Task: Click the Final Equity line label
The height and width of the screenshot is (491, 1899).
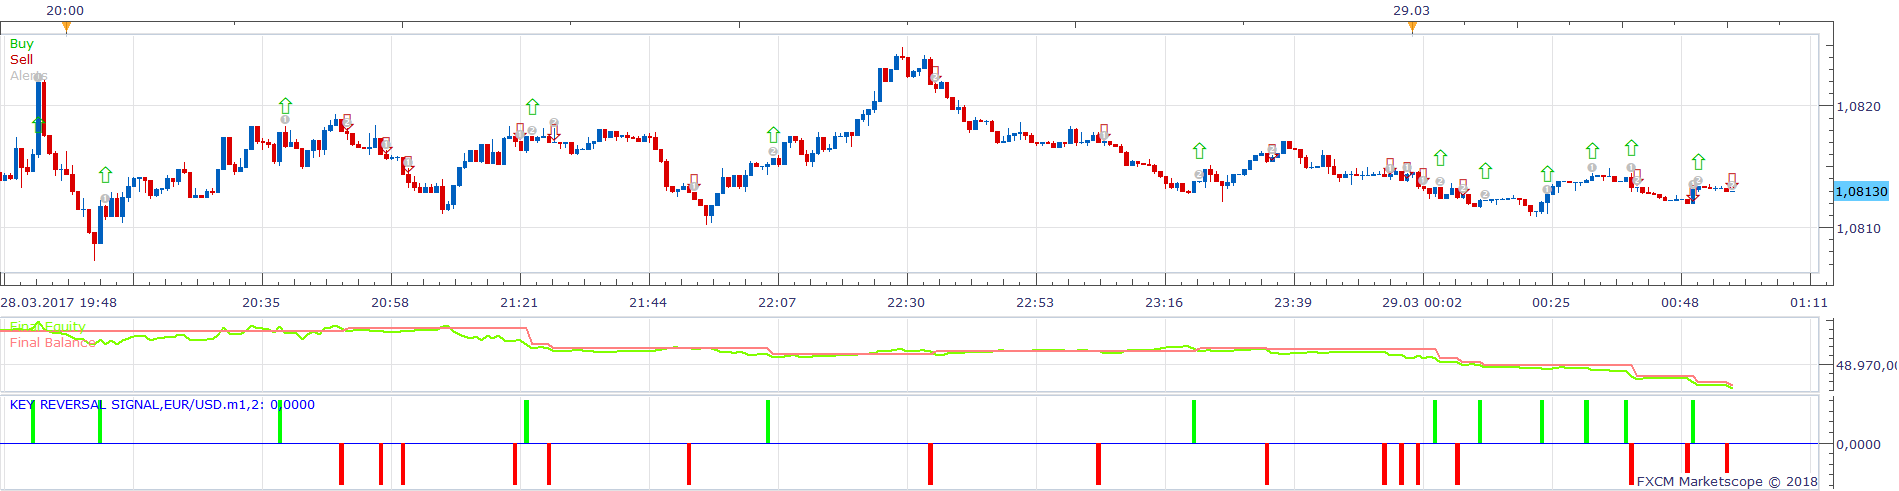Action: [x=48, y=327]
